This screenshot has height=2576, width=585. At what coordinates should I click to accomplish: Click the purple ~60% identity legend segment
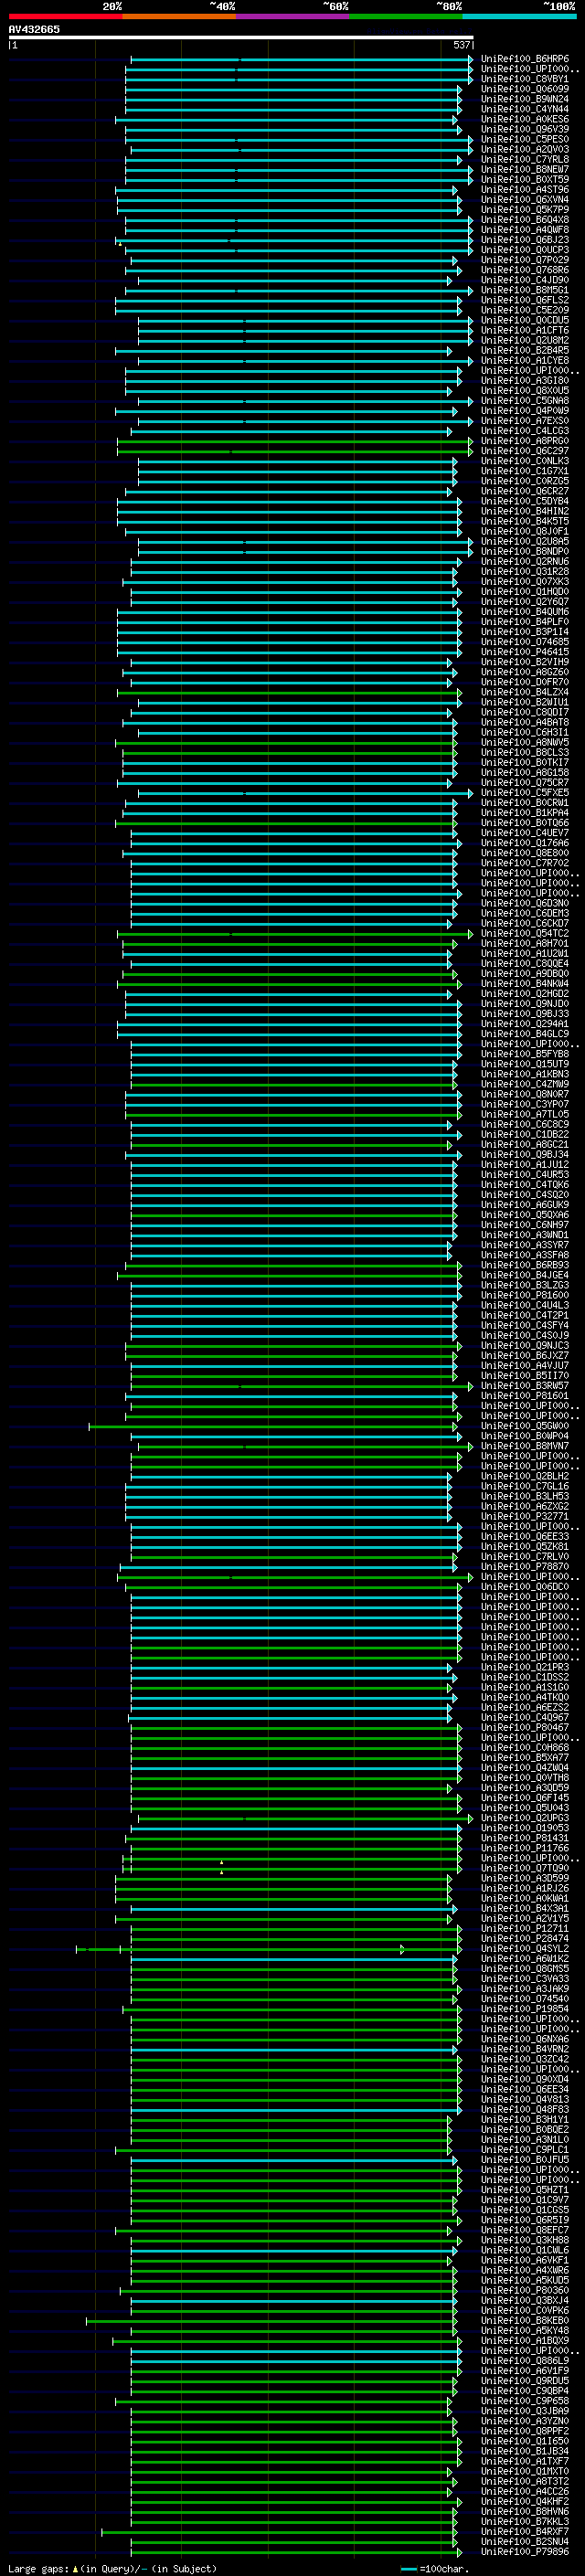pos(292,16)
